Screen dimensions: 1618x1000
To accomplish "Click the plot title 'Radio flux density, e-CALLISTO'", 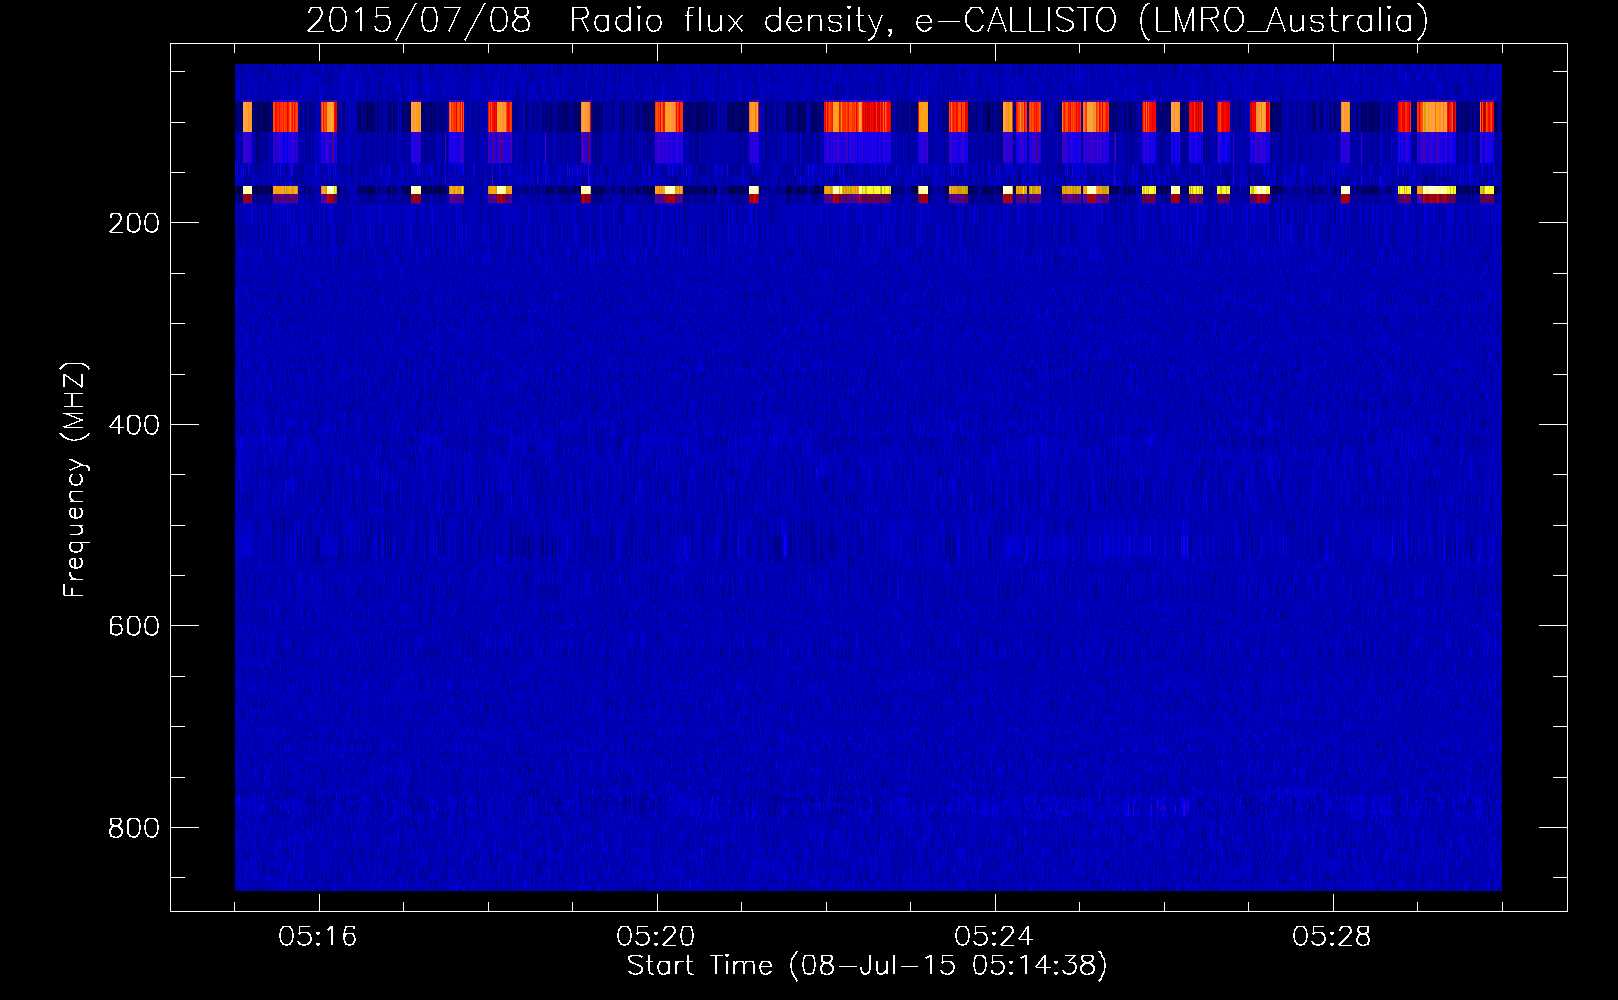I will [x=843, y=21].
